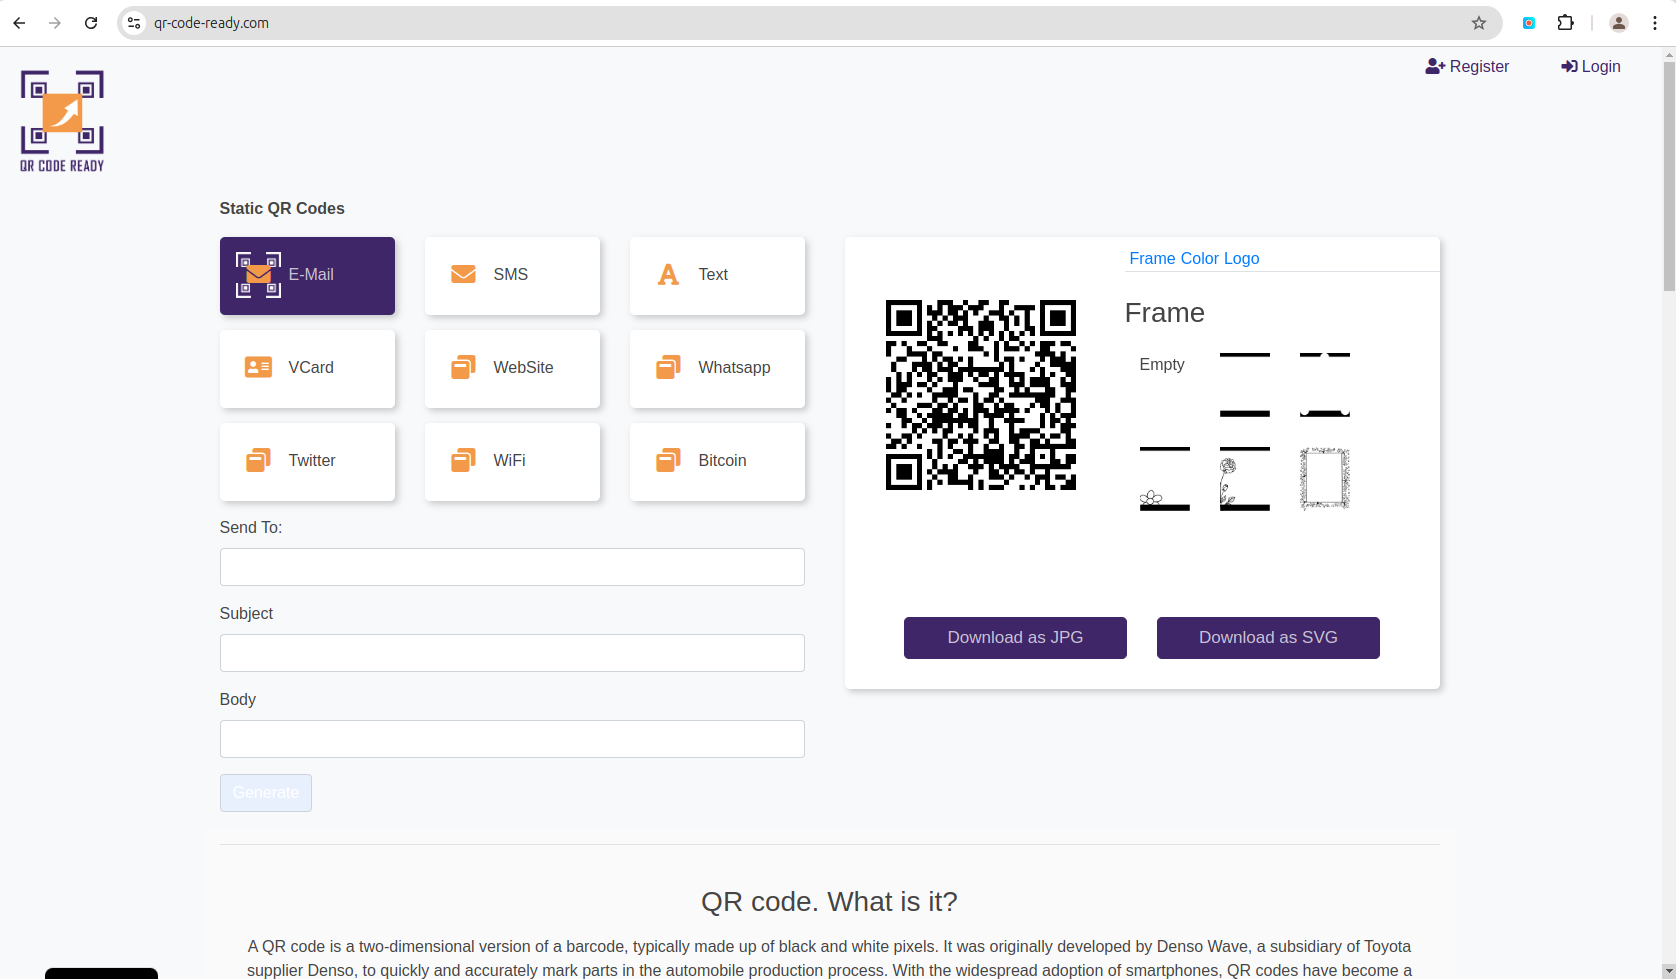Open the Login link

(1591, 66)
